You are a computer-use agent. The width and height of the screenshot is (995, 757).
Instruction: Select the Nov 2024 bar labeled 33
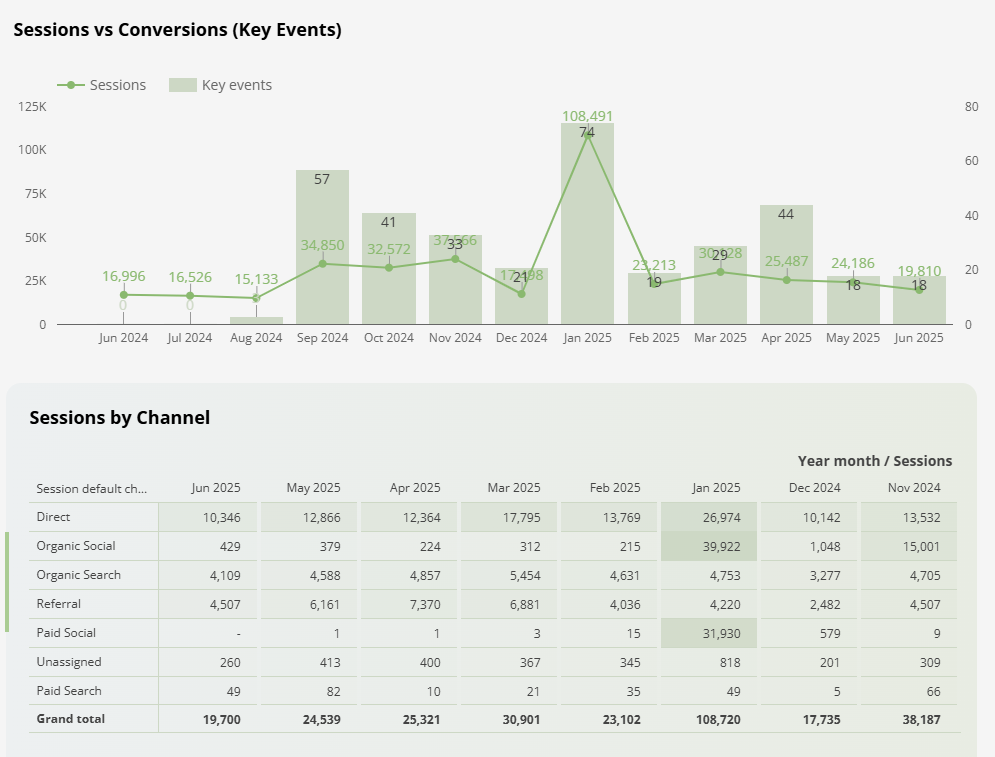click(x=454, y=280)
